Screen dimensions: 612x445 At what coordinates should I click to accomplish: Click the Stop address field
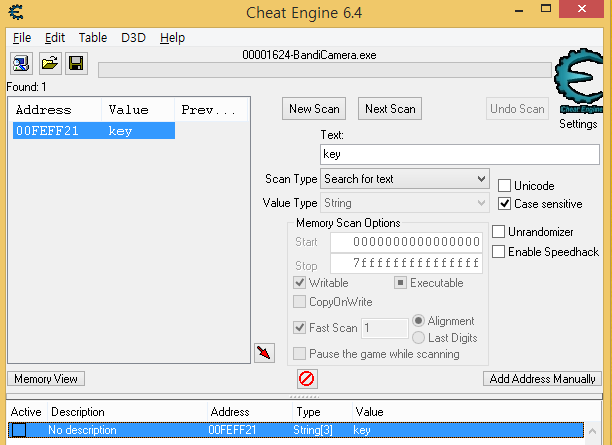(x=406, y=263)
